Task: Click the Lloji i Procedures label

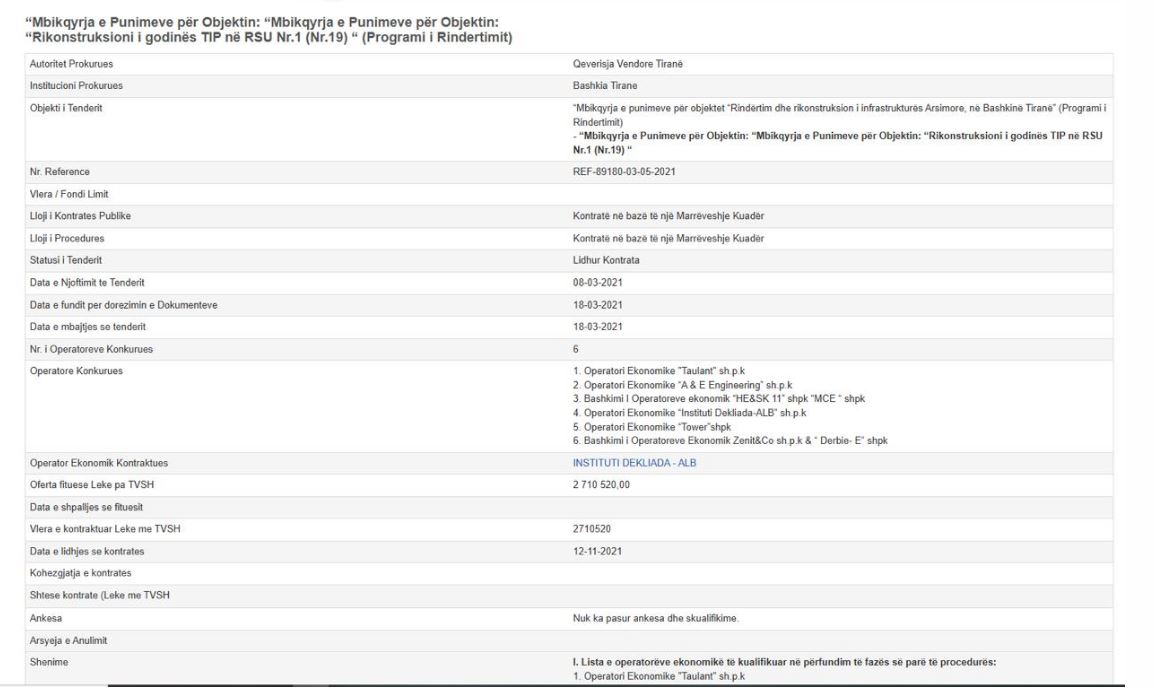Action: 68,238
